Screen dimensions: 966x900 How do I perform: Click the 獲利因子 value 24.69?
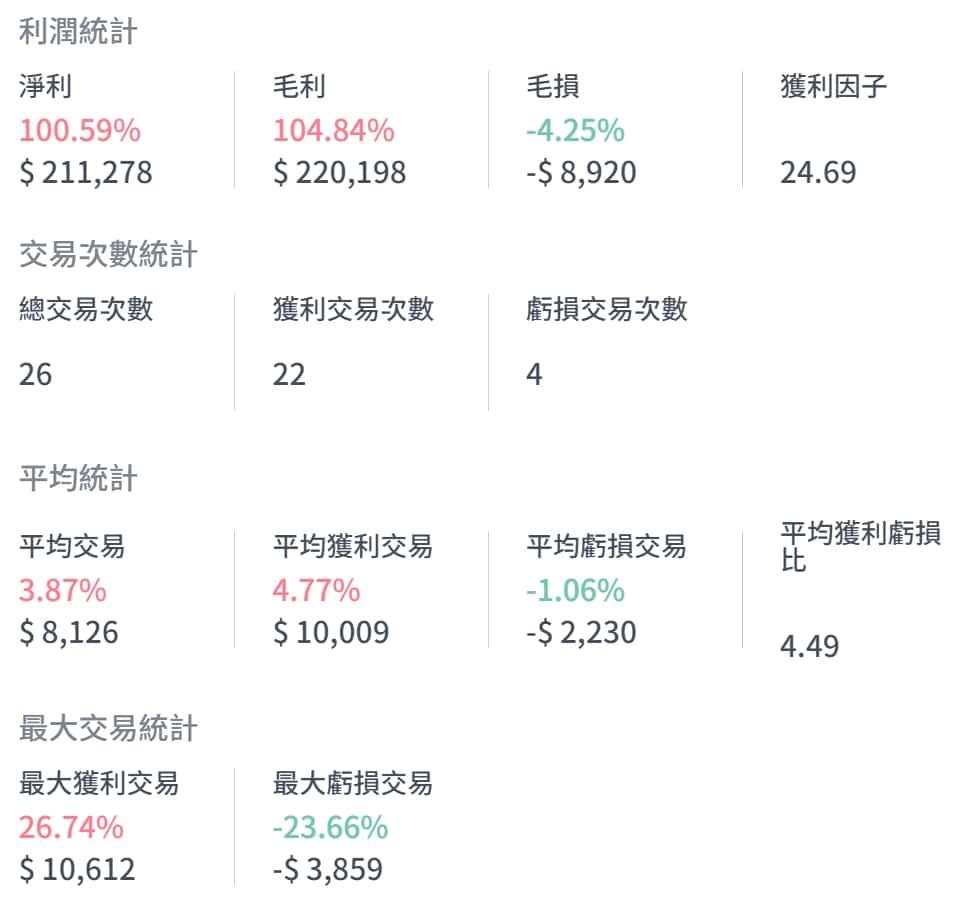[x=818, y=173]
